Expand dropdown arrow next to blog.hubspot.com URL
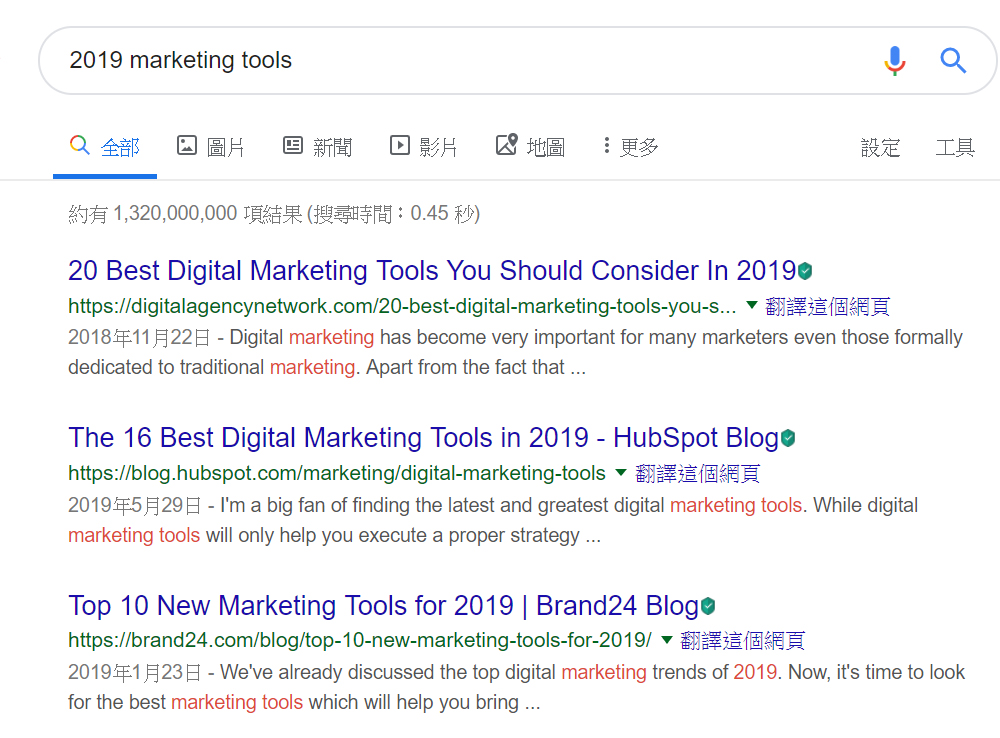The image size is (1000, 738). [621, 473]
